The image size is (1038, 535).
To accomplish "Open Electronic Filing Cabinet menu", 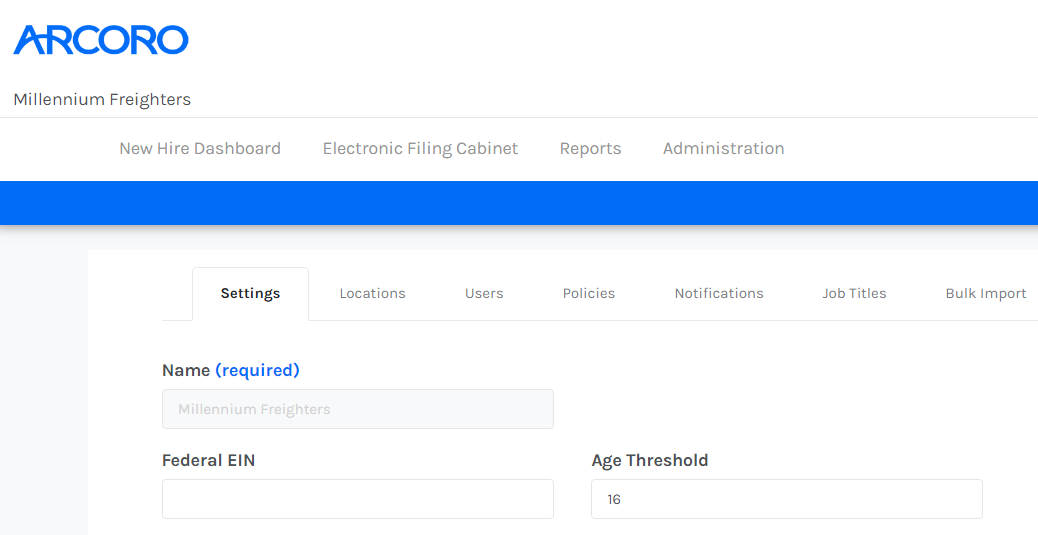I will 420,148.
